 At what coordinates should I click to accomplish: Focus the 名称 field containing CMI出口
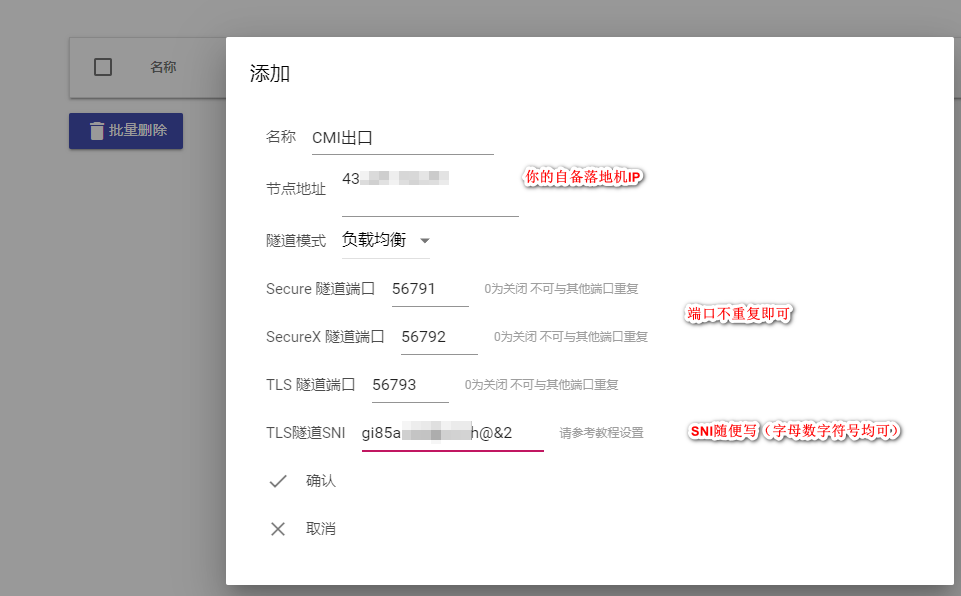[x=403, y=138]
